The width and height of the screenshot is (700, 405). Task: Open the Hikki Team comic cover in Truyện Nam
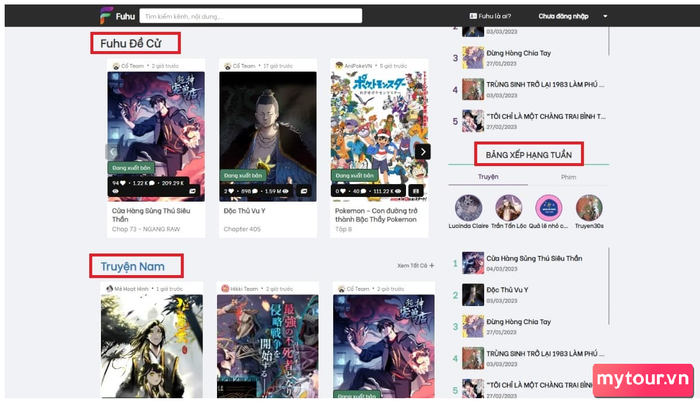click(268, 346)
